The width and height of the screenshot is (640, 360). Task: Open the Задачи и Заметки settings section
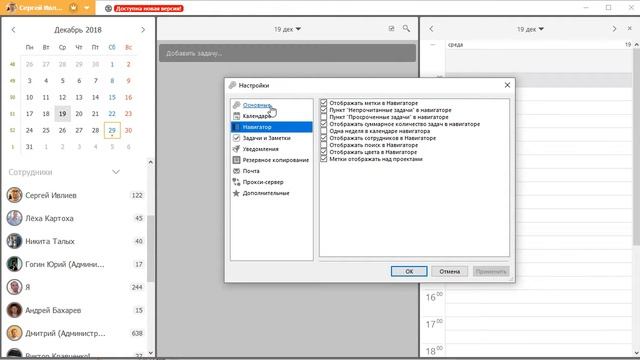(266, 138)
